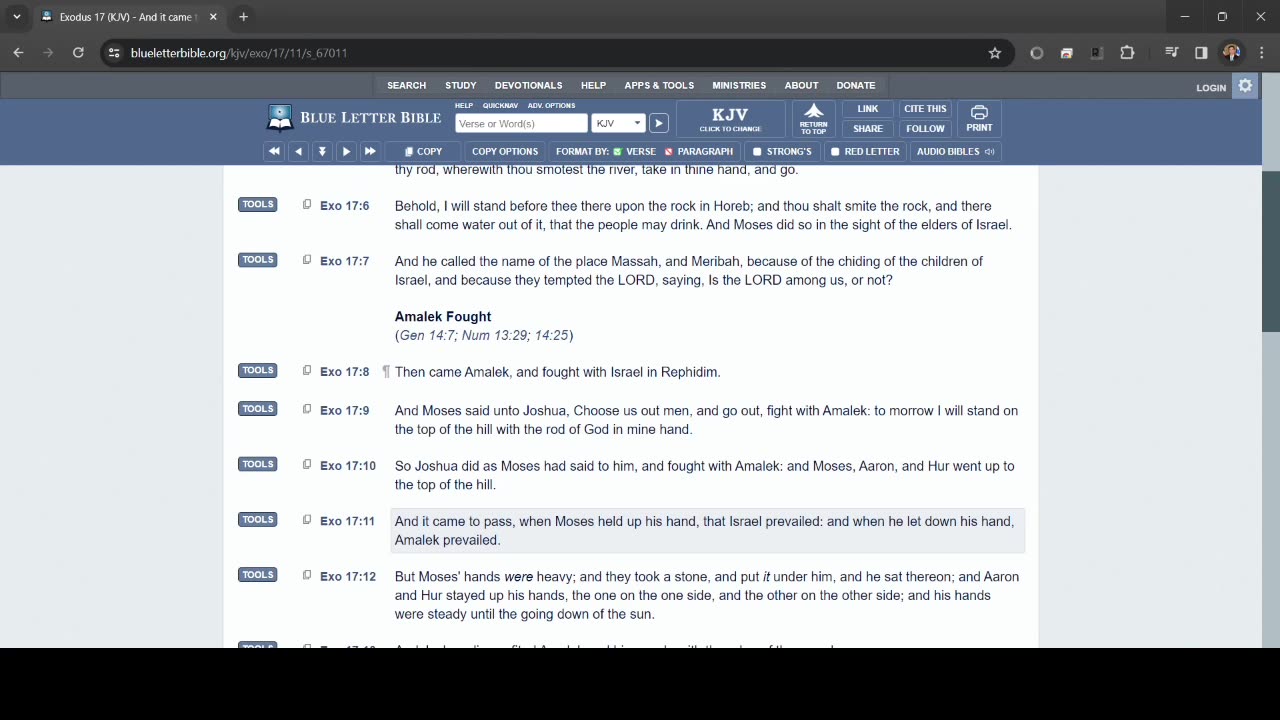Reload the page in Chrome
The image size is (1280, 720).
[x=78, y=53]
